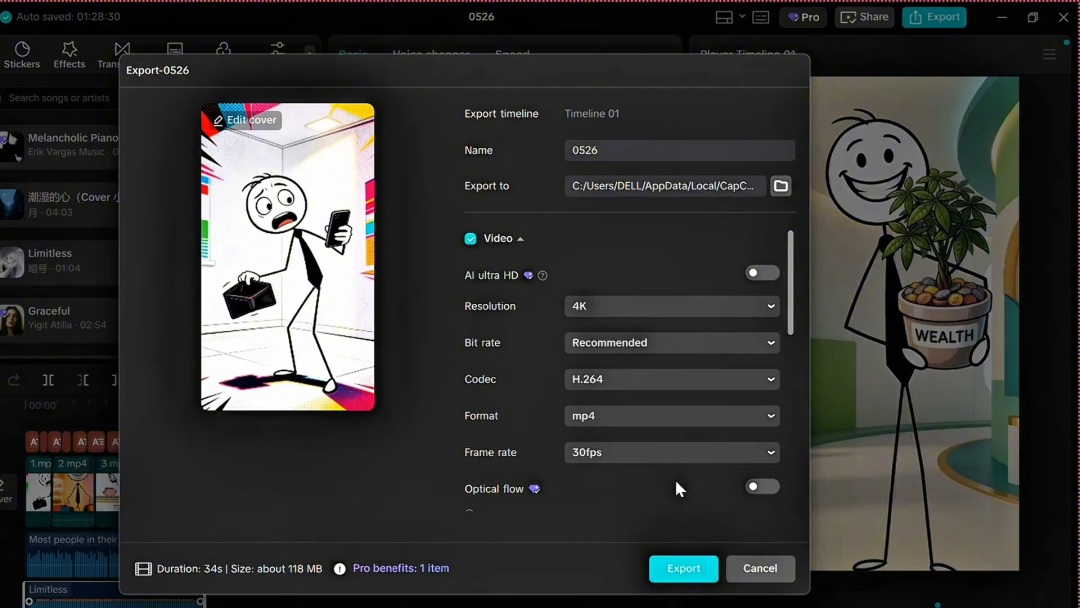Click the top-right Export button
This screenshot has width=1080, height=608.
(x=934, y=17)
